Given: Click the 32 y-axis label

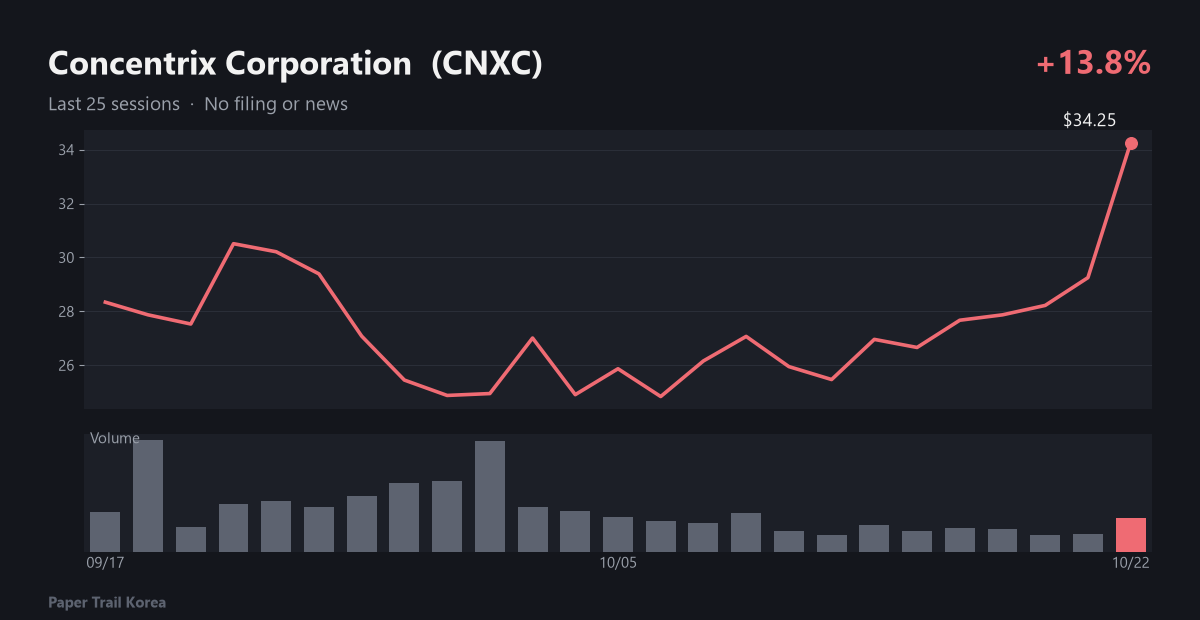Looking at the screenshot, I should pos(66,204).
